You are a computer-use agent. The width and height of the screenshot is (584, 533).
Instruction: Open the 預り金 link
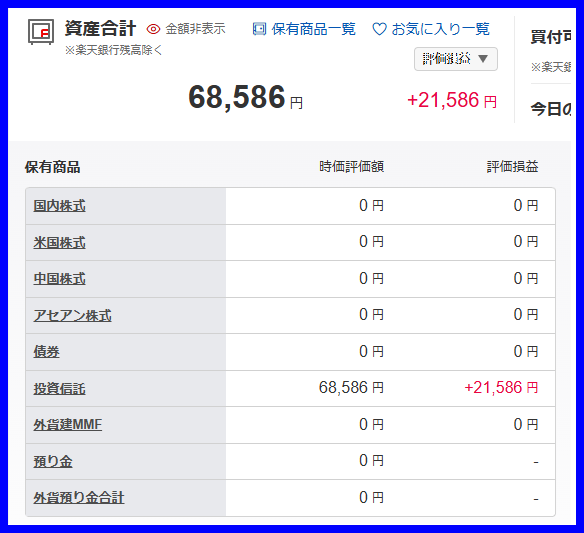(53, 461)
